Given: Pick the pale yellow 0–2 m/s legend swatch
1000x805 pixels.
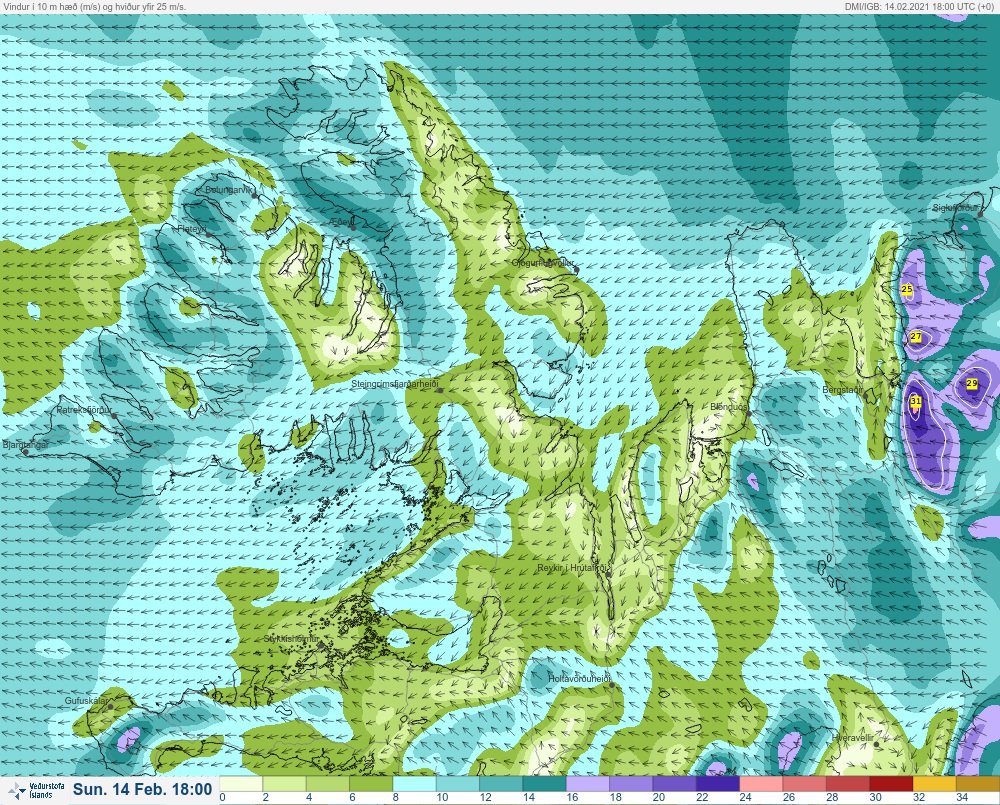Looking at the screenshot, I should (241, 783).
